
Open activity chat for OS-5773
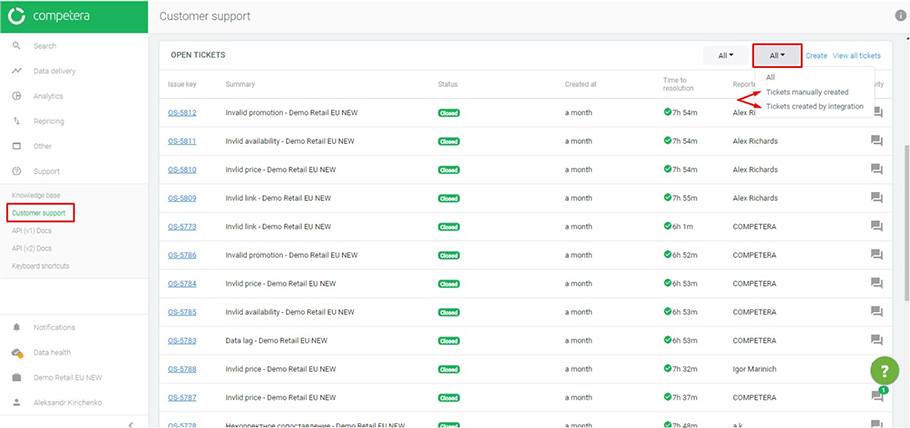(x=876, y=226)
